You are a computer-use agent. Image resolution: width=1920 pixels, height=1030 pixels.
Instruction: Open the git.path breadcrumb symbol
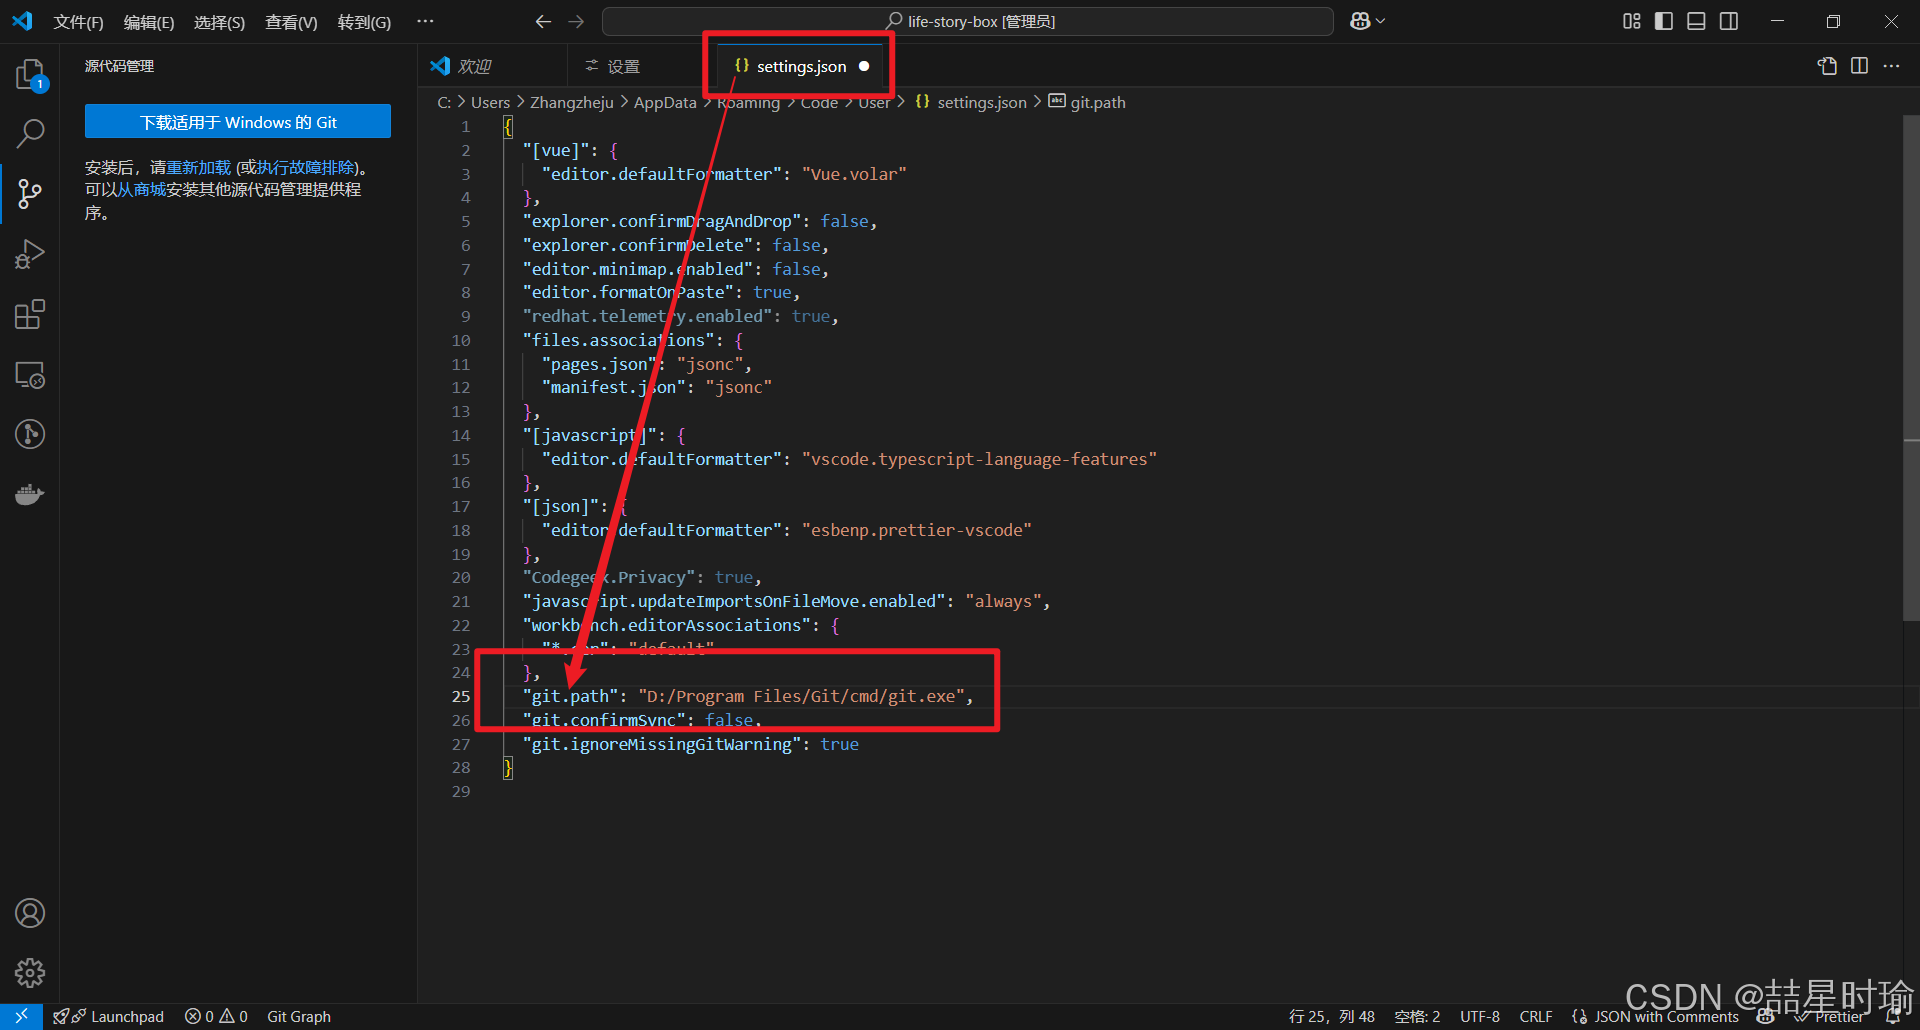(x=1087, y=102)
